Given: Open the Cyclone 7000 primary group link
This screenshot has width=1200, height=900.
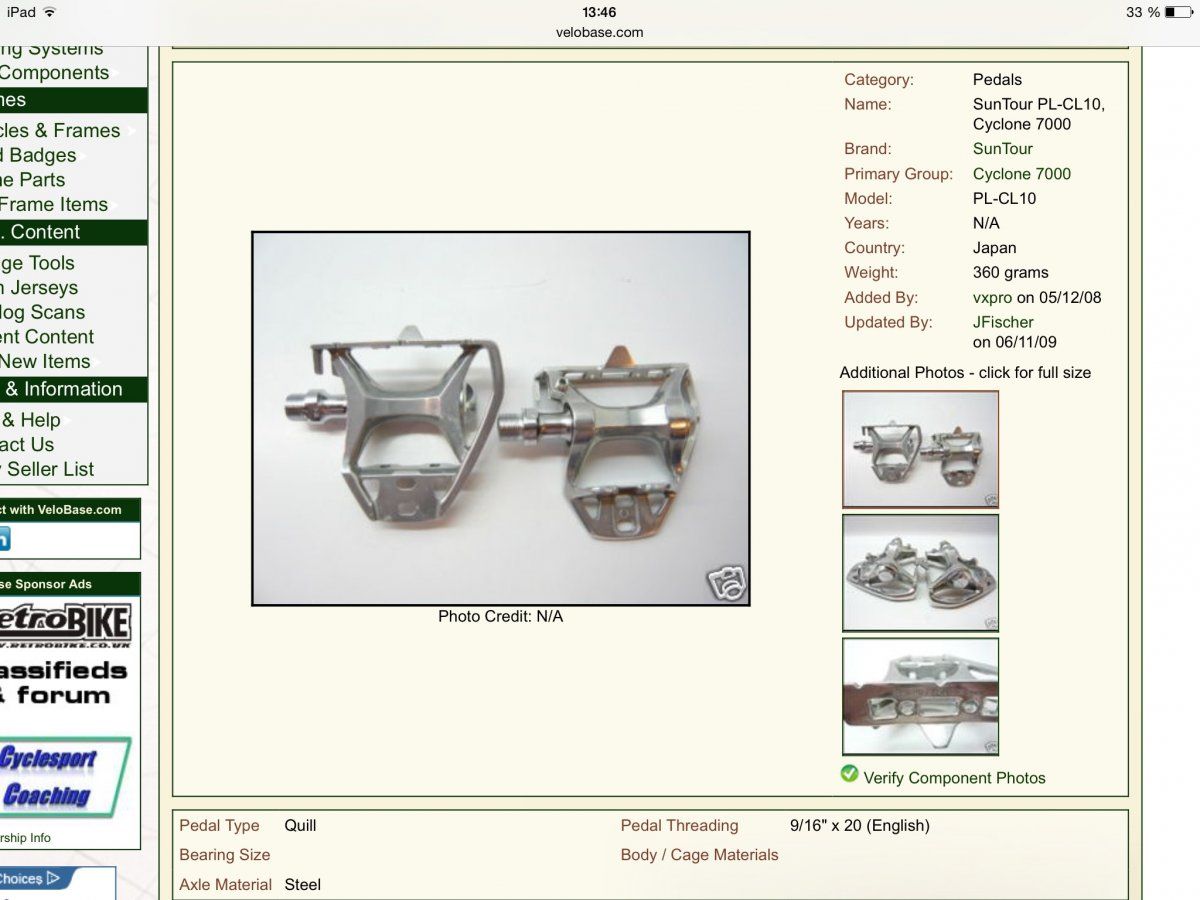Looking at the screenshot, I should tap(1021, 174).
